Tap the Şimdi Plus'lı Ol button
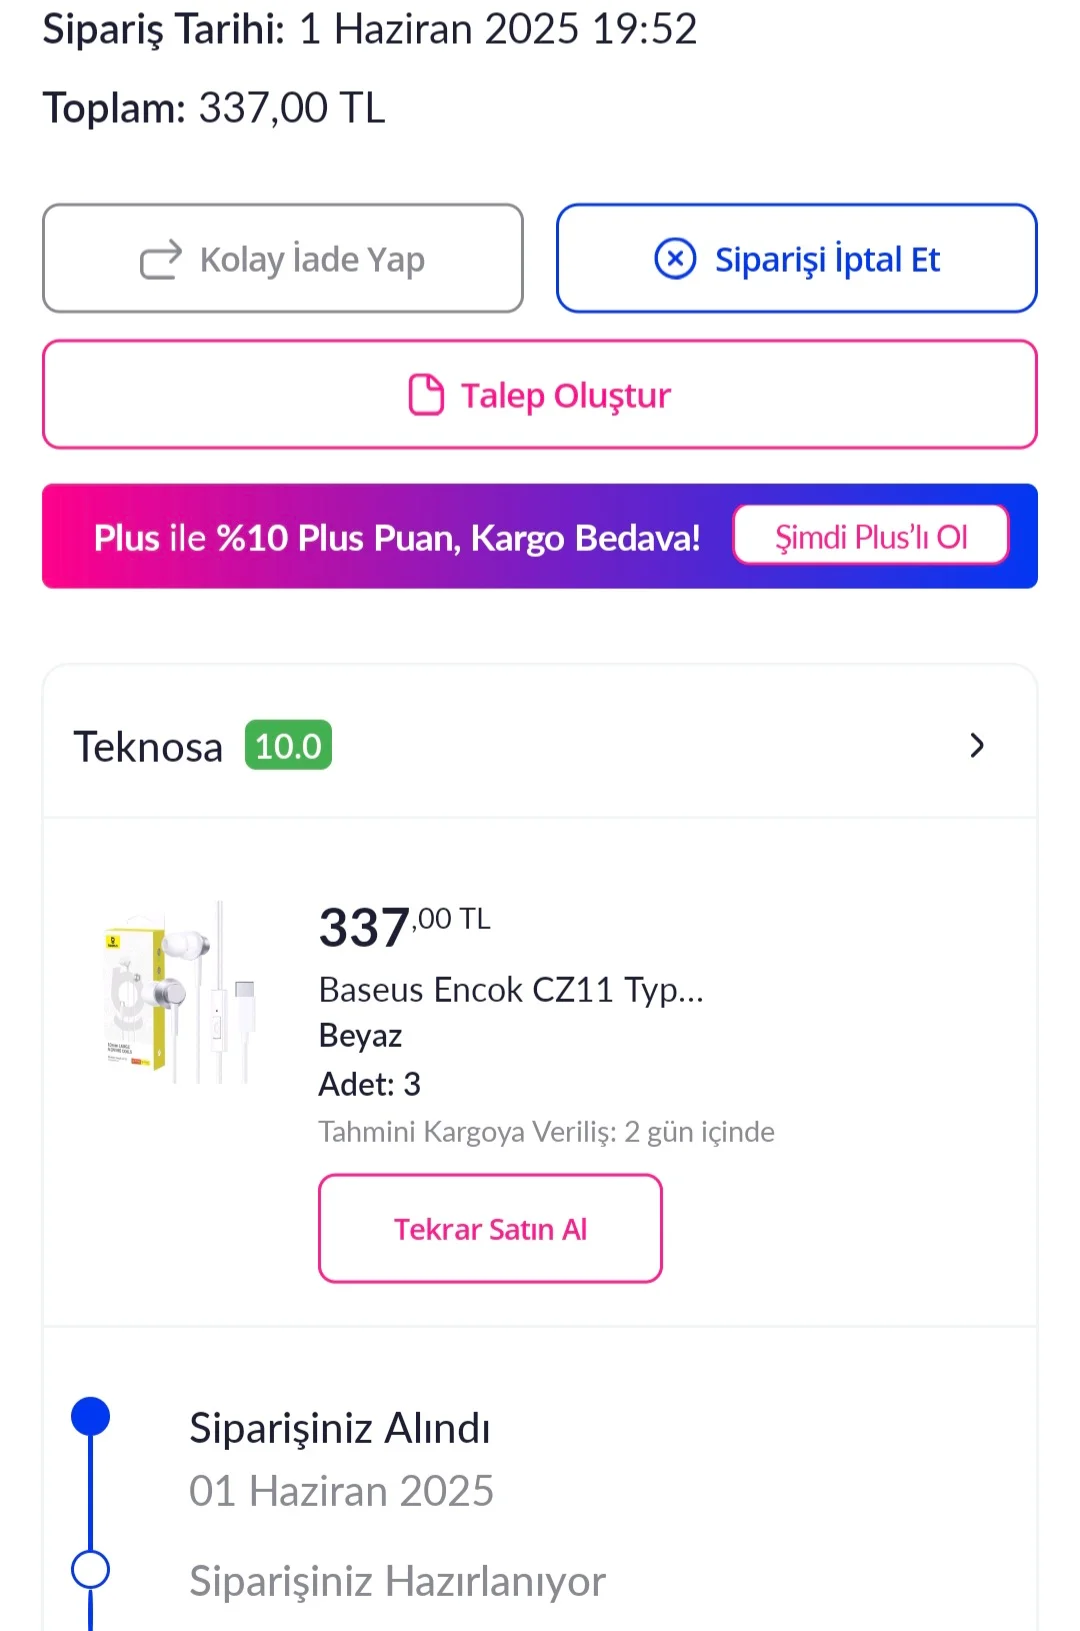The height and width of the screenshot is (1631, 1080). (871, 537)
